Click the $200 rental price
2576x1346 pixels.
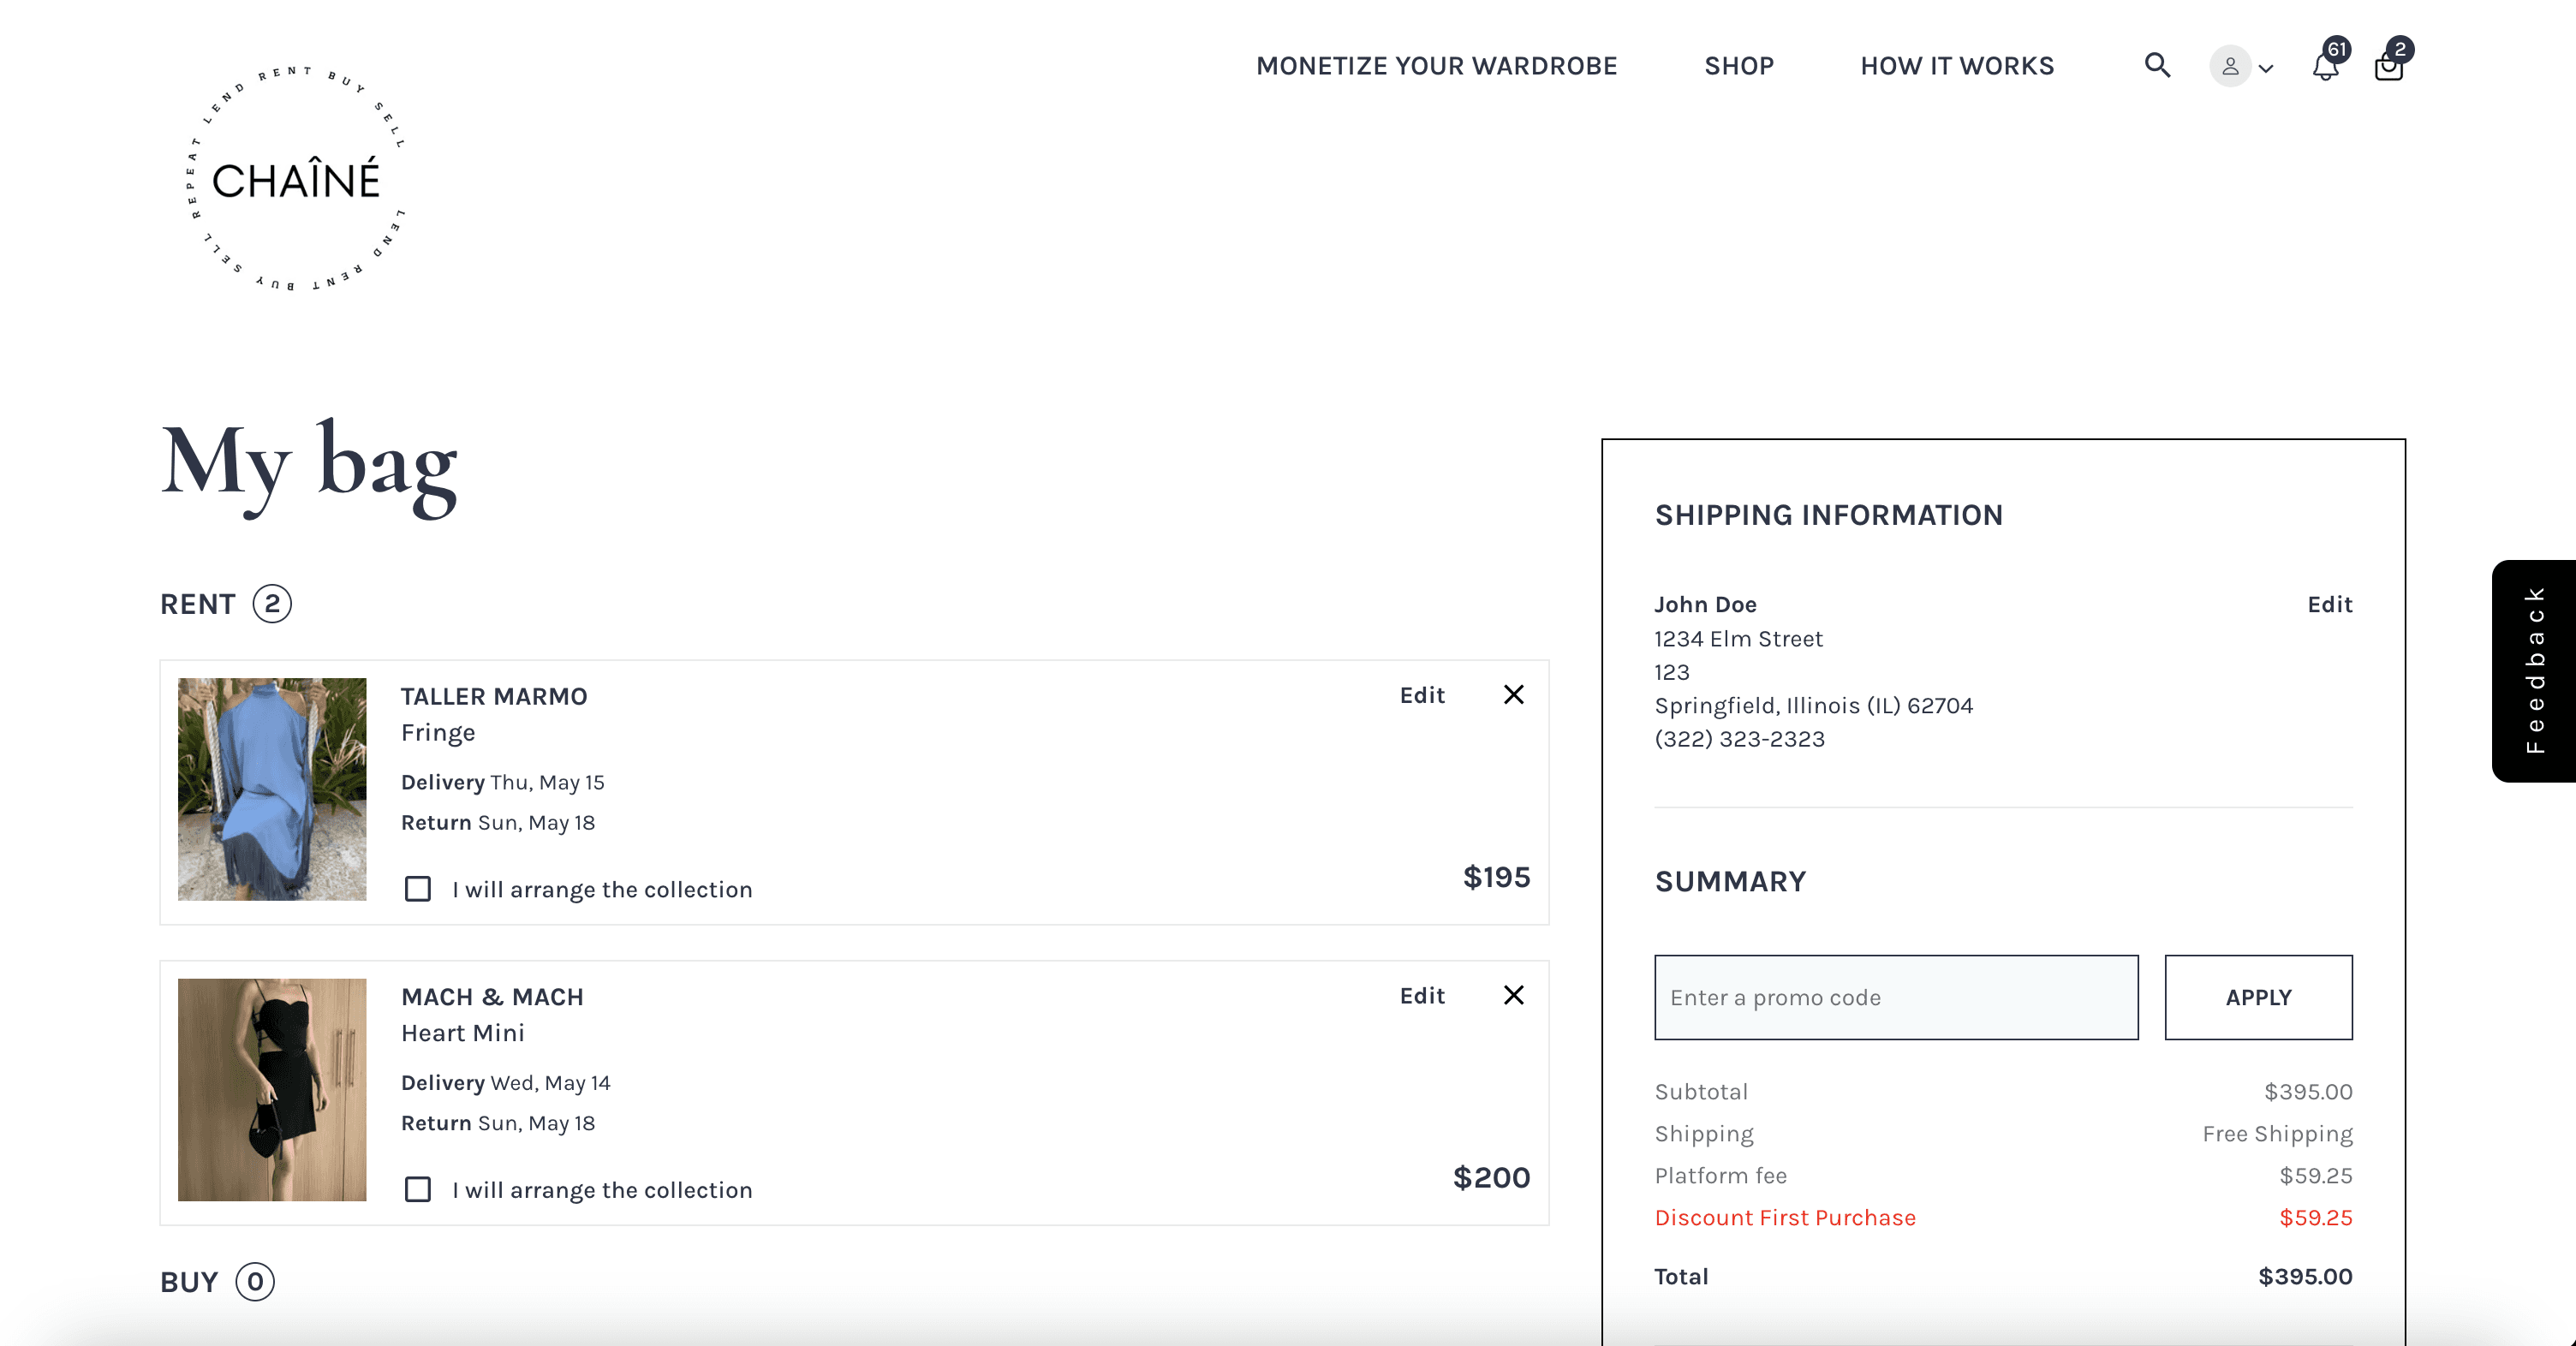(x=1491, y=1177)
